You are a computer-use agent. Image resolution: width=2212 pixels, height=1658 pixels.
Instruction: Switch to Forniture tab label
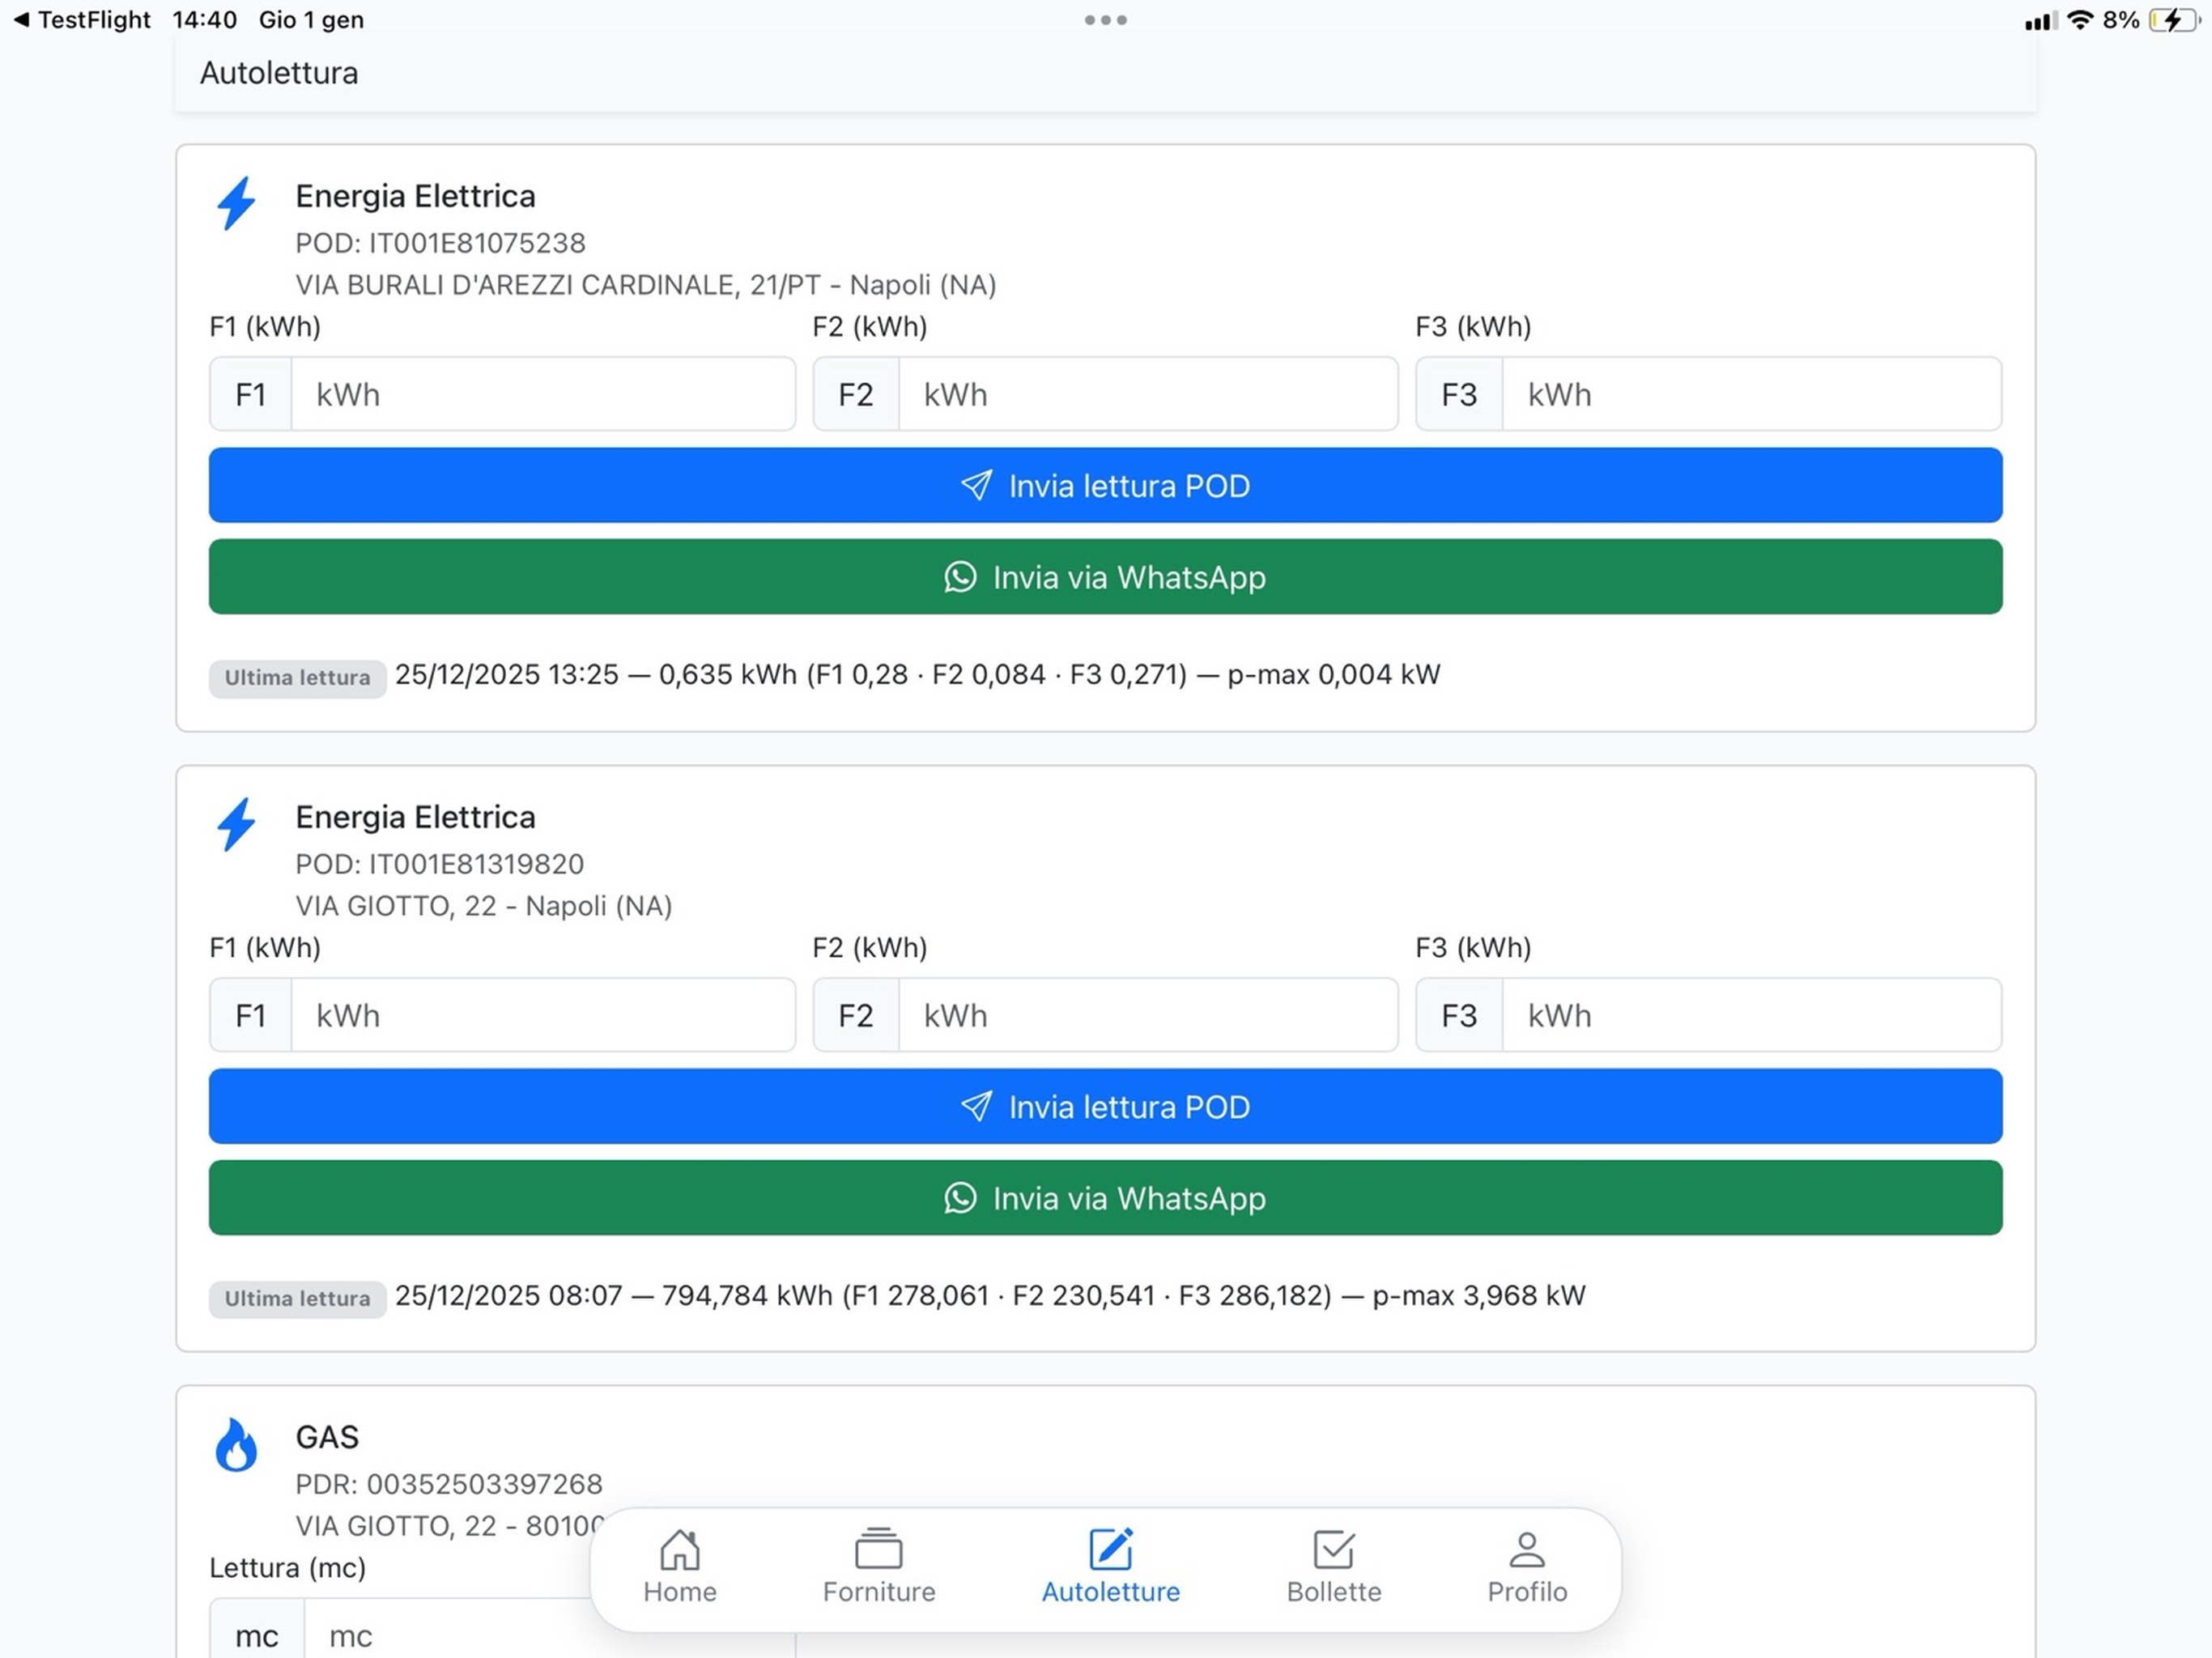tap(879, 1592)
